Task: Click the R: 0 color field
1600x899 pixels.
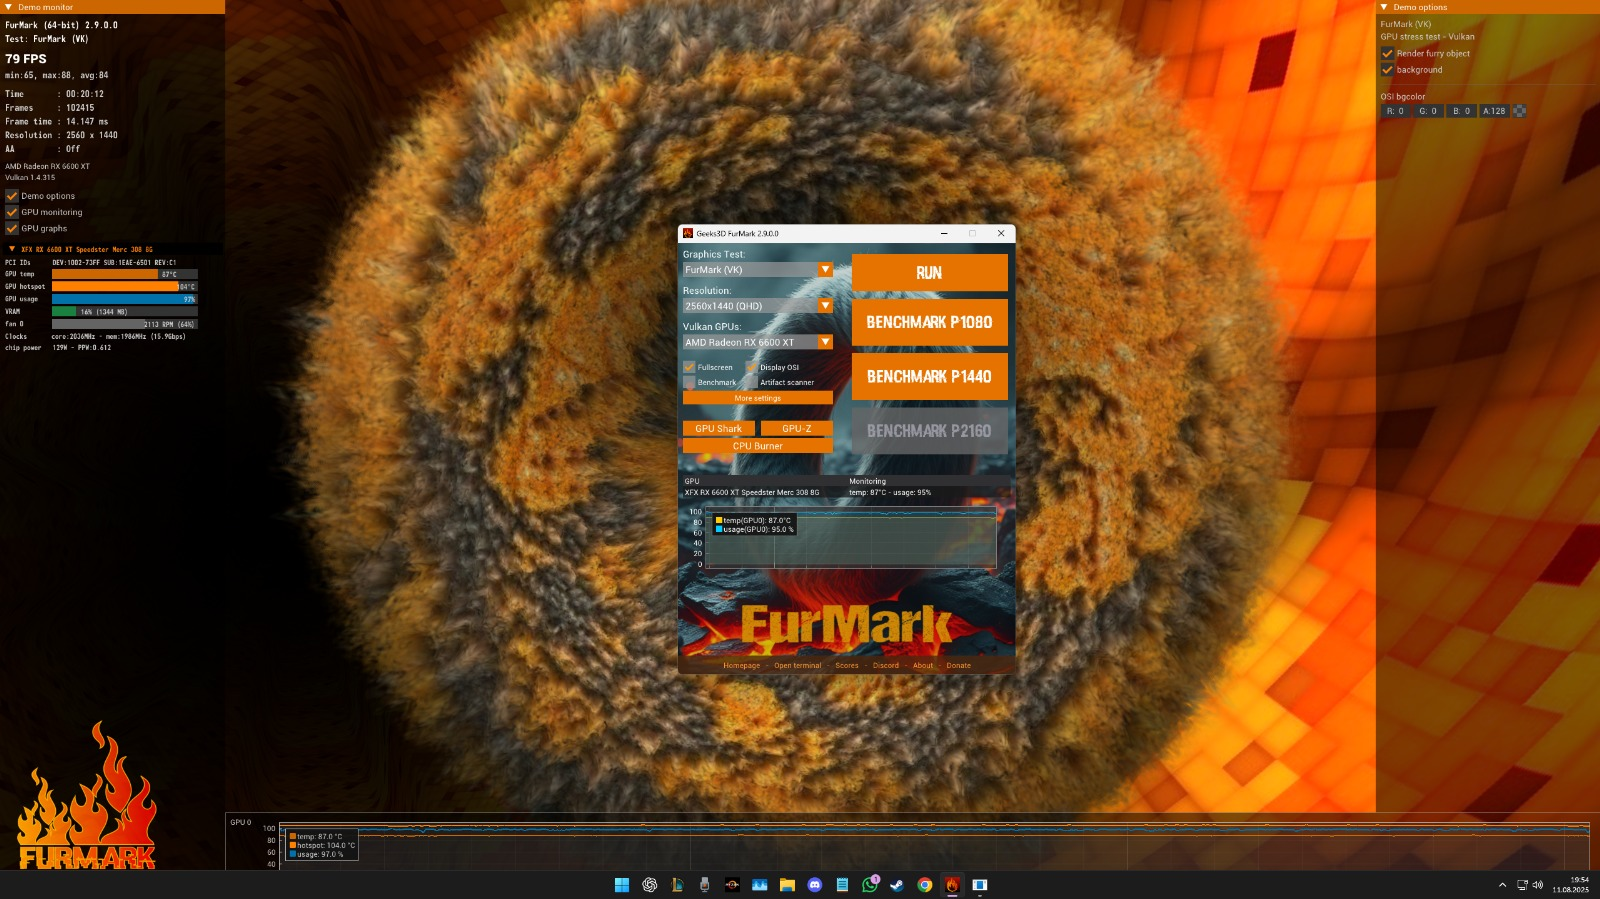Action: coord(1395,111)
